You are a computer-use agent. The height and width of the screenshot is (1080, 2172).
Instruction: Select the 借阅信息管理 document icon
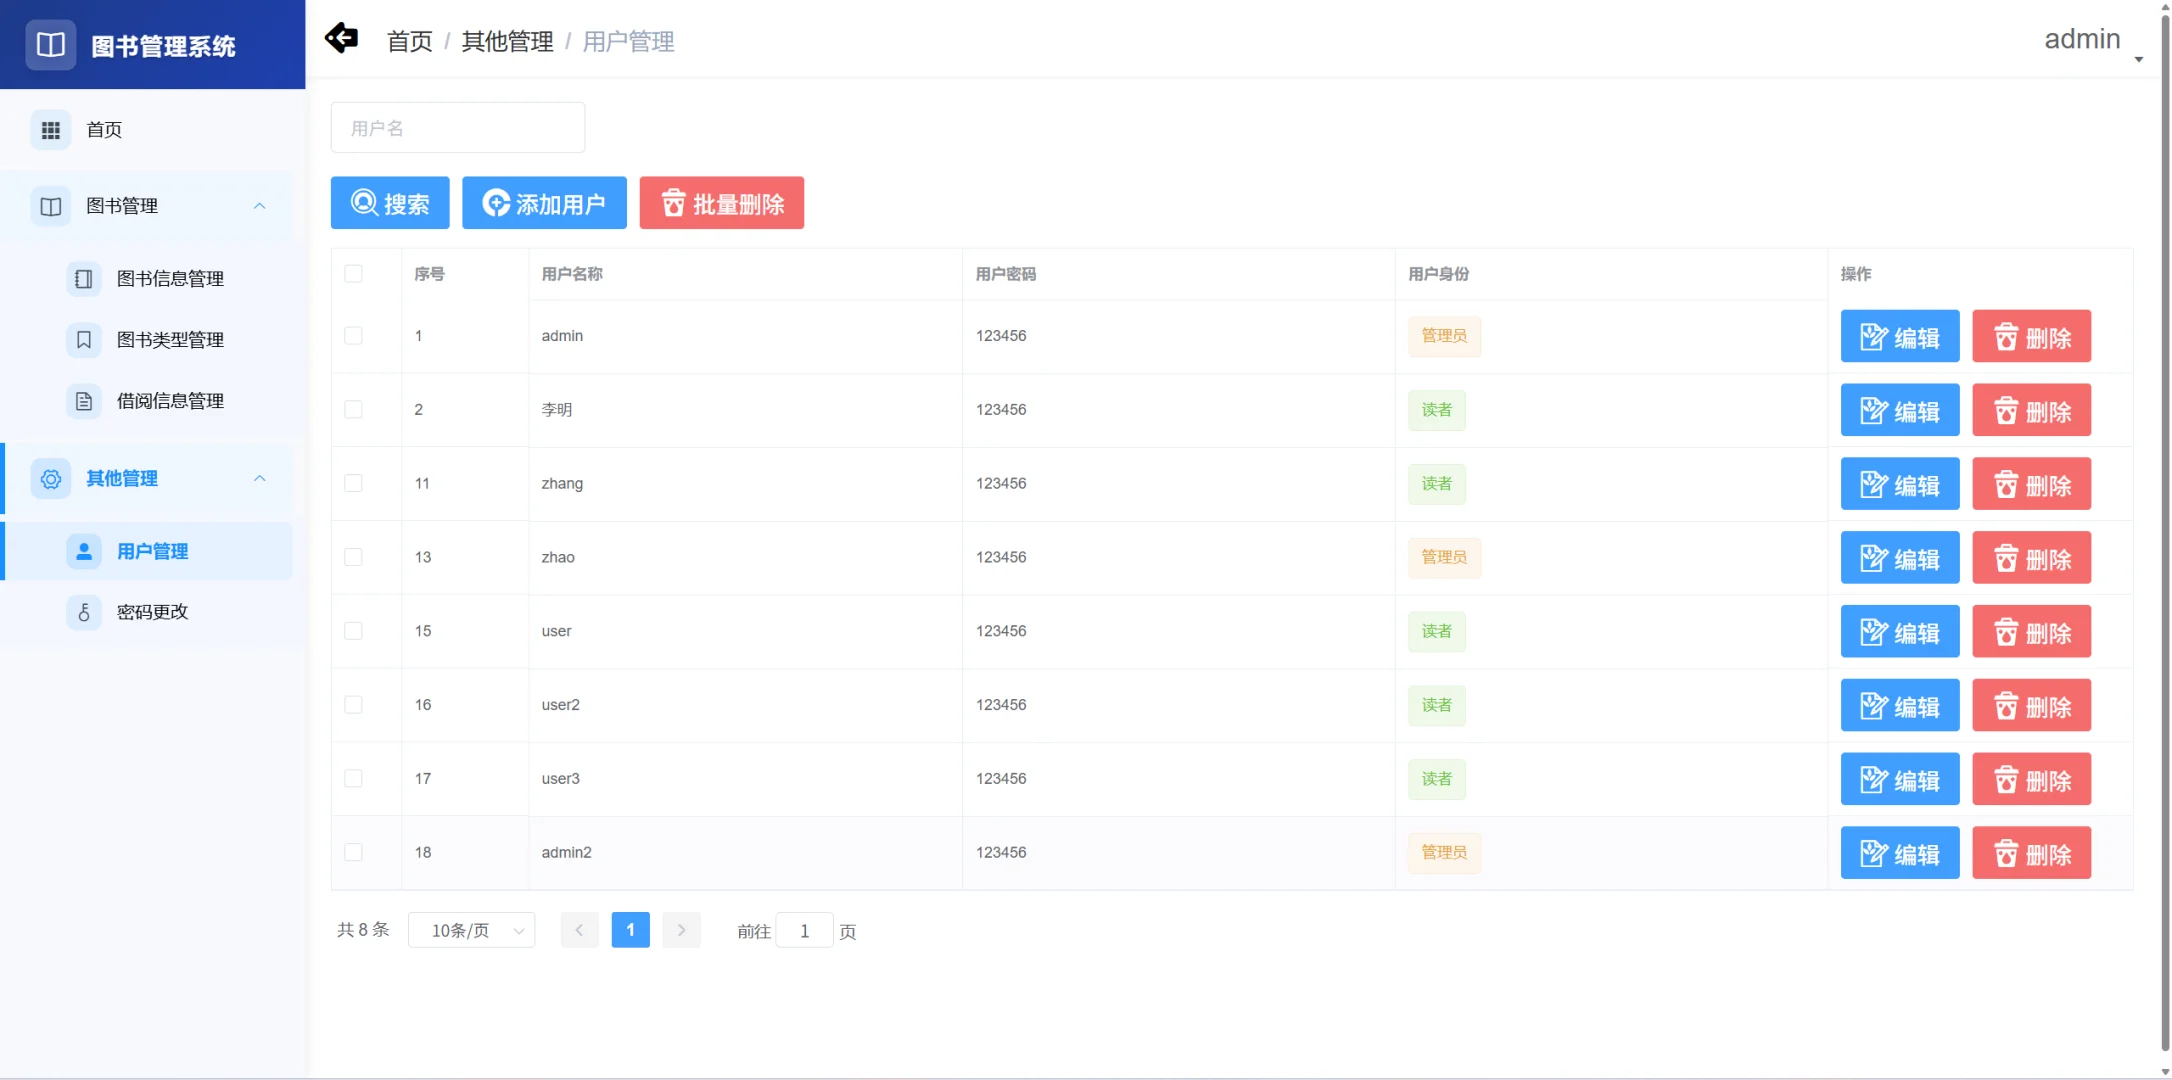pos(84,400)
